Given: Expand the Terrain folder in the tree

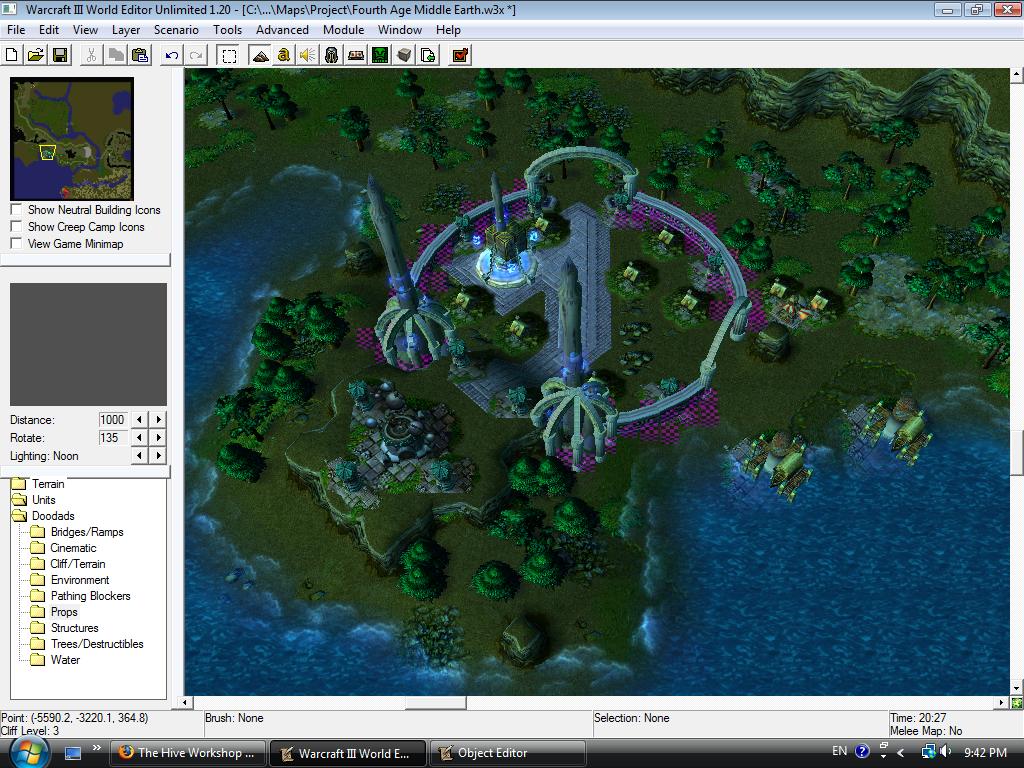Looking at the screenshot, I should [19, 484].
